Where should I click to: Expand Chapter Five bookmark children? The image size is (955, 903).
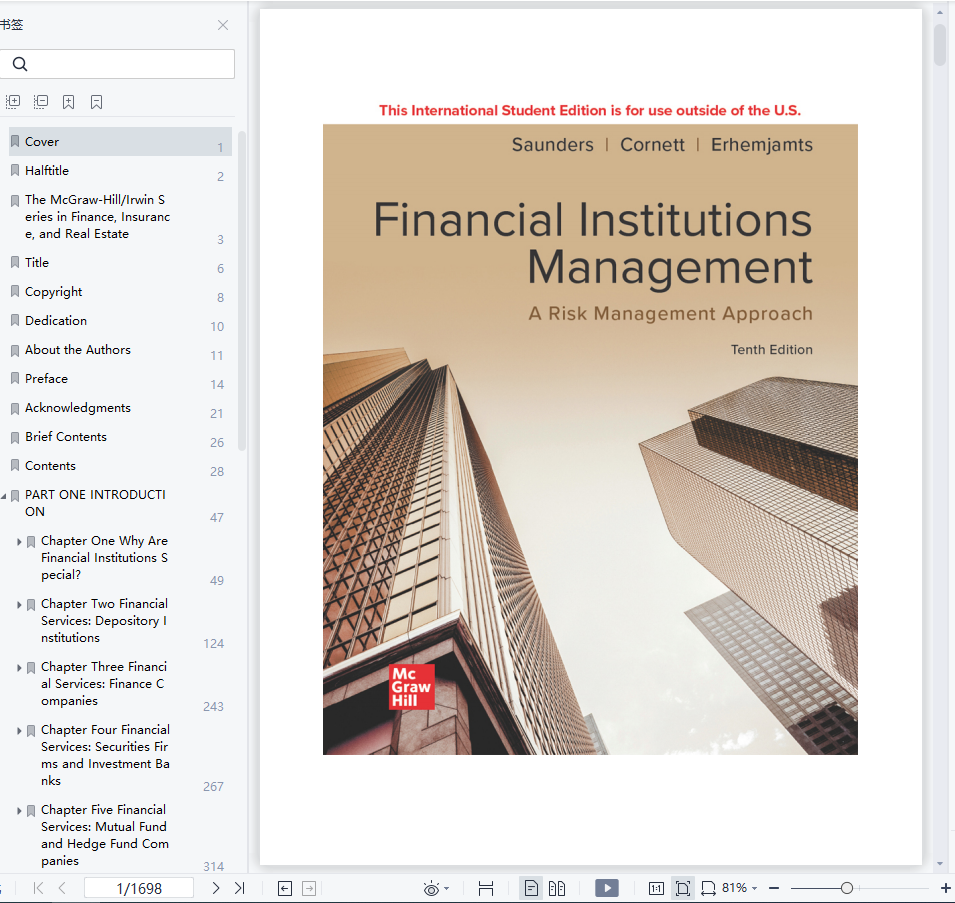click(x=19, y=810)
